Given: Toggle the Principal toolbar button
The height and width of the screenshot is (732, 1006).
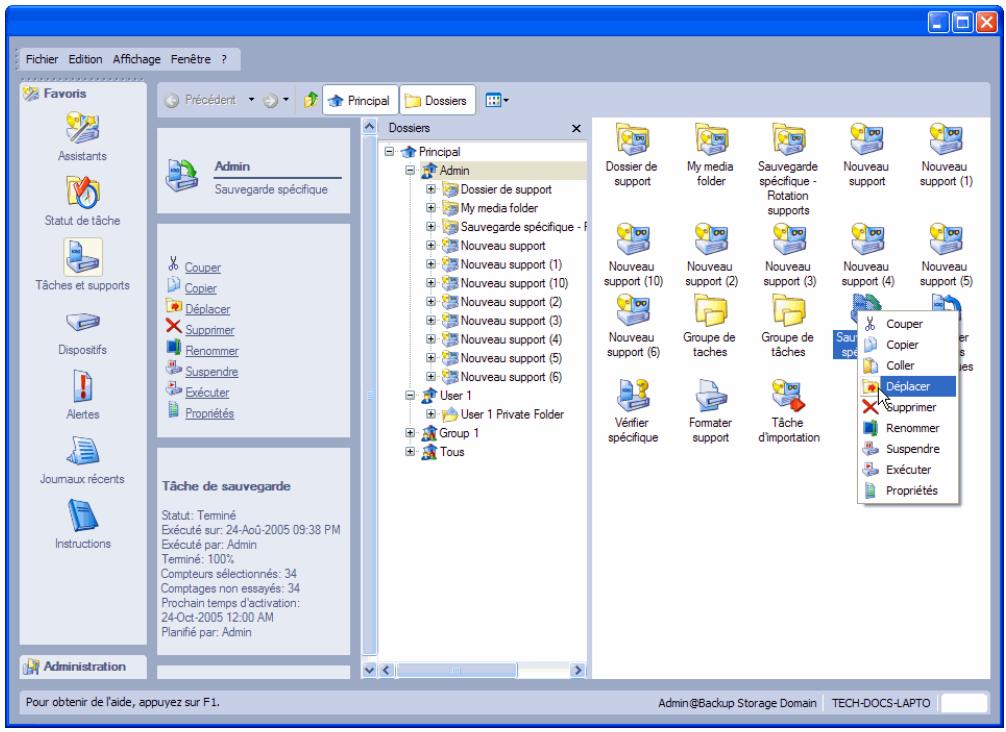Looking at the screenshot, I should click(360, 100).
